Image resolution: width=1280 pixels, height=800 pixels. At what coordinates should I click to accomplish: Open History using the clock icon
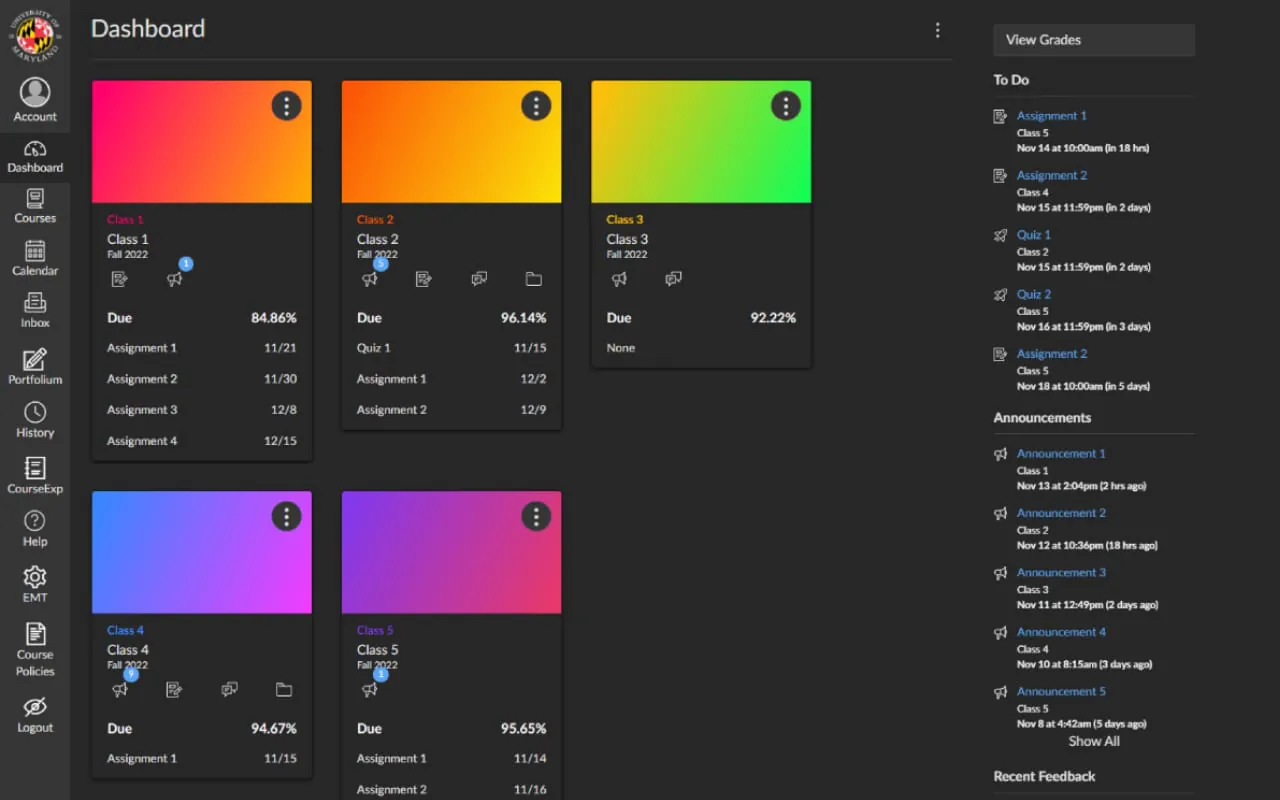point(35,418)
